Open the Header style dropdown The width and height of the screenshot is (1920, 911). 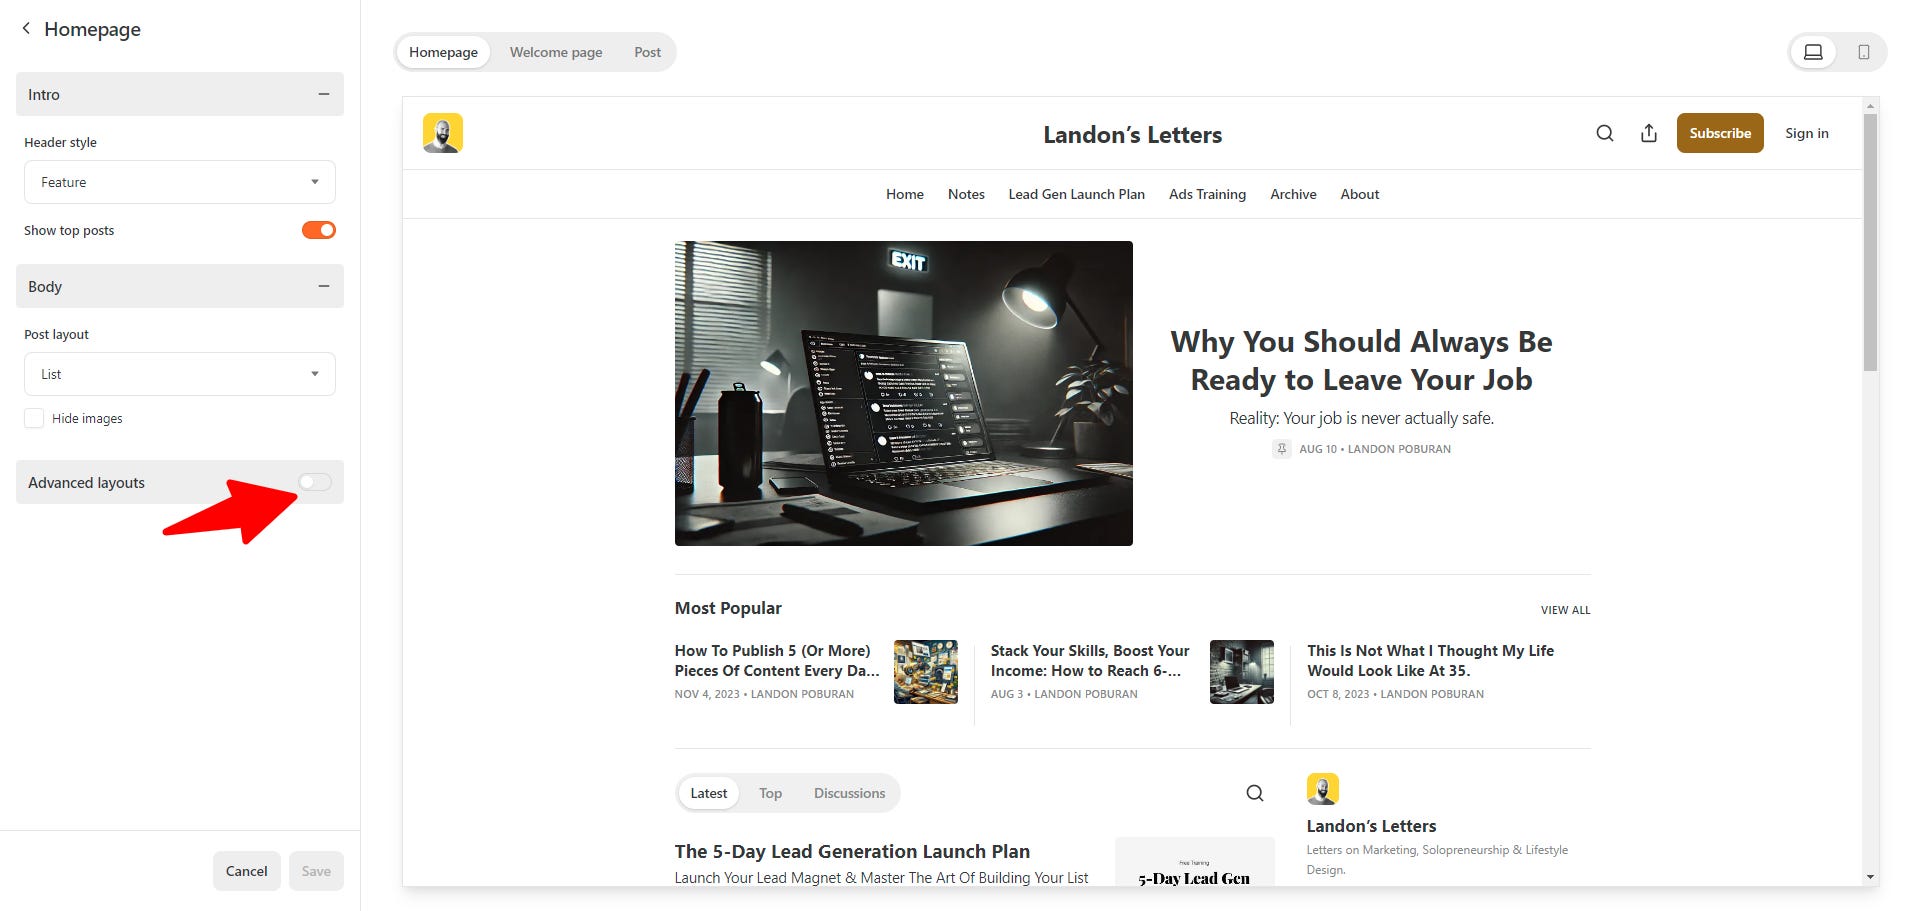(180, 182)
